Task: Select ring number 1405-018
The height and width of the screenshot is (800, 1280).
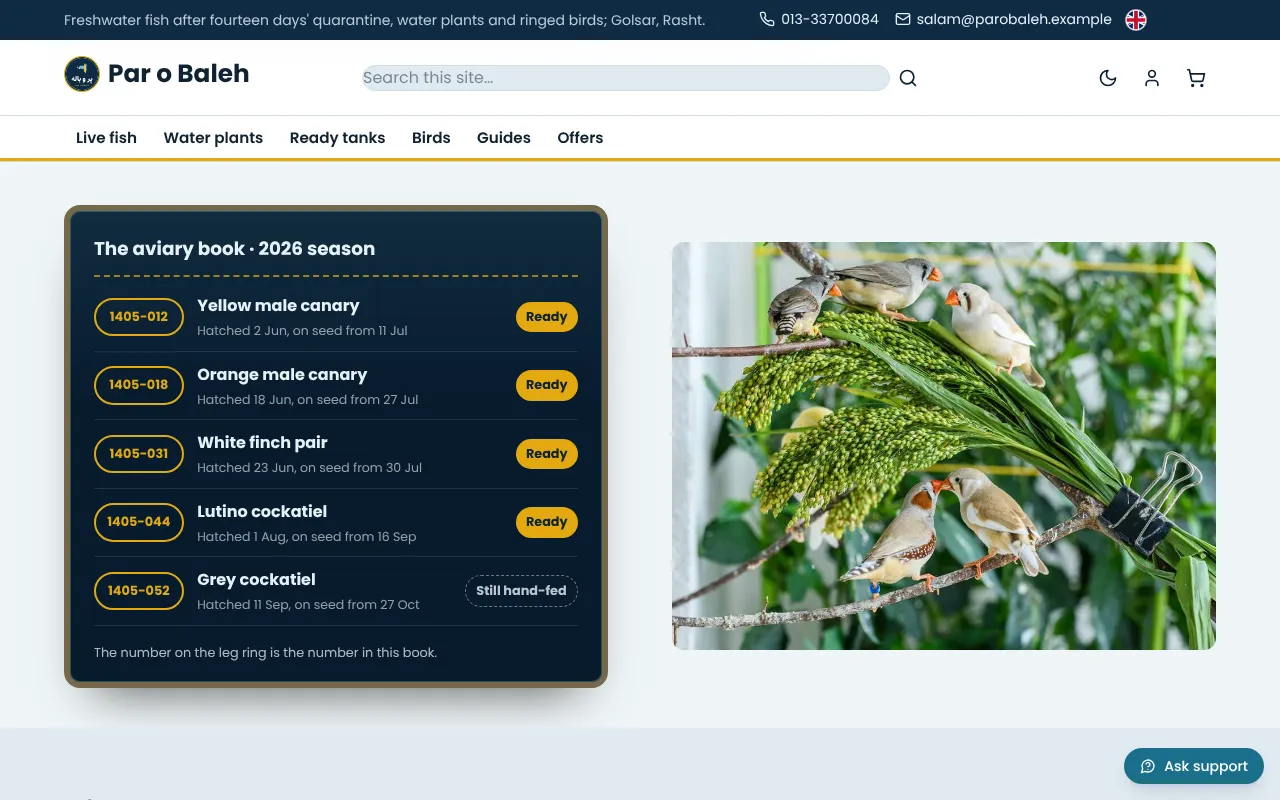Action: pyautogui.click(x=139, y=385)
